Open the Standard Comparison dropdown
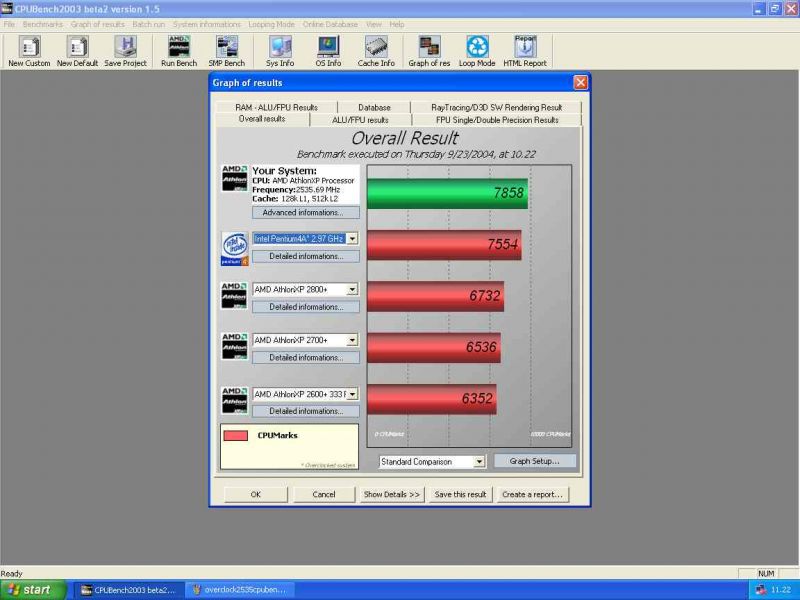800x600 pixels. tap(479, 462)
